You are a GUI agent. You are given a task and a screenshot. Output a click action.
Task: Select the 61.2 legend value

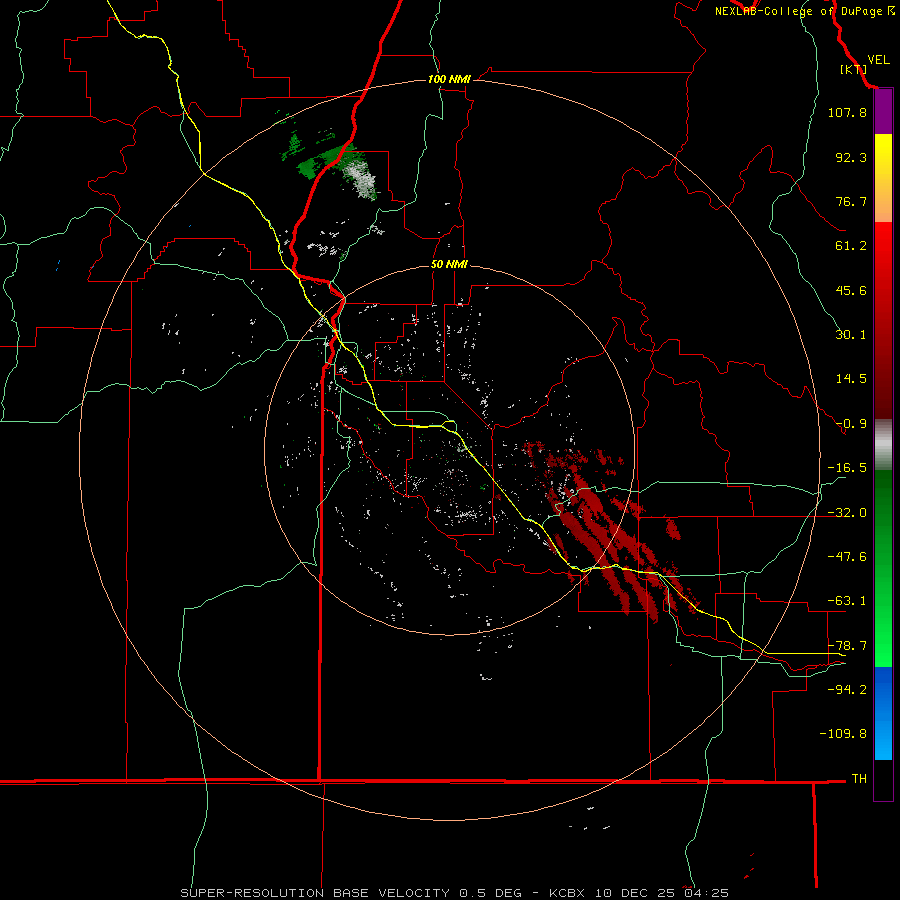pyautogui.click(x=851, y=246)
